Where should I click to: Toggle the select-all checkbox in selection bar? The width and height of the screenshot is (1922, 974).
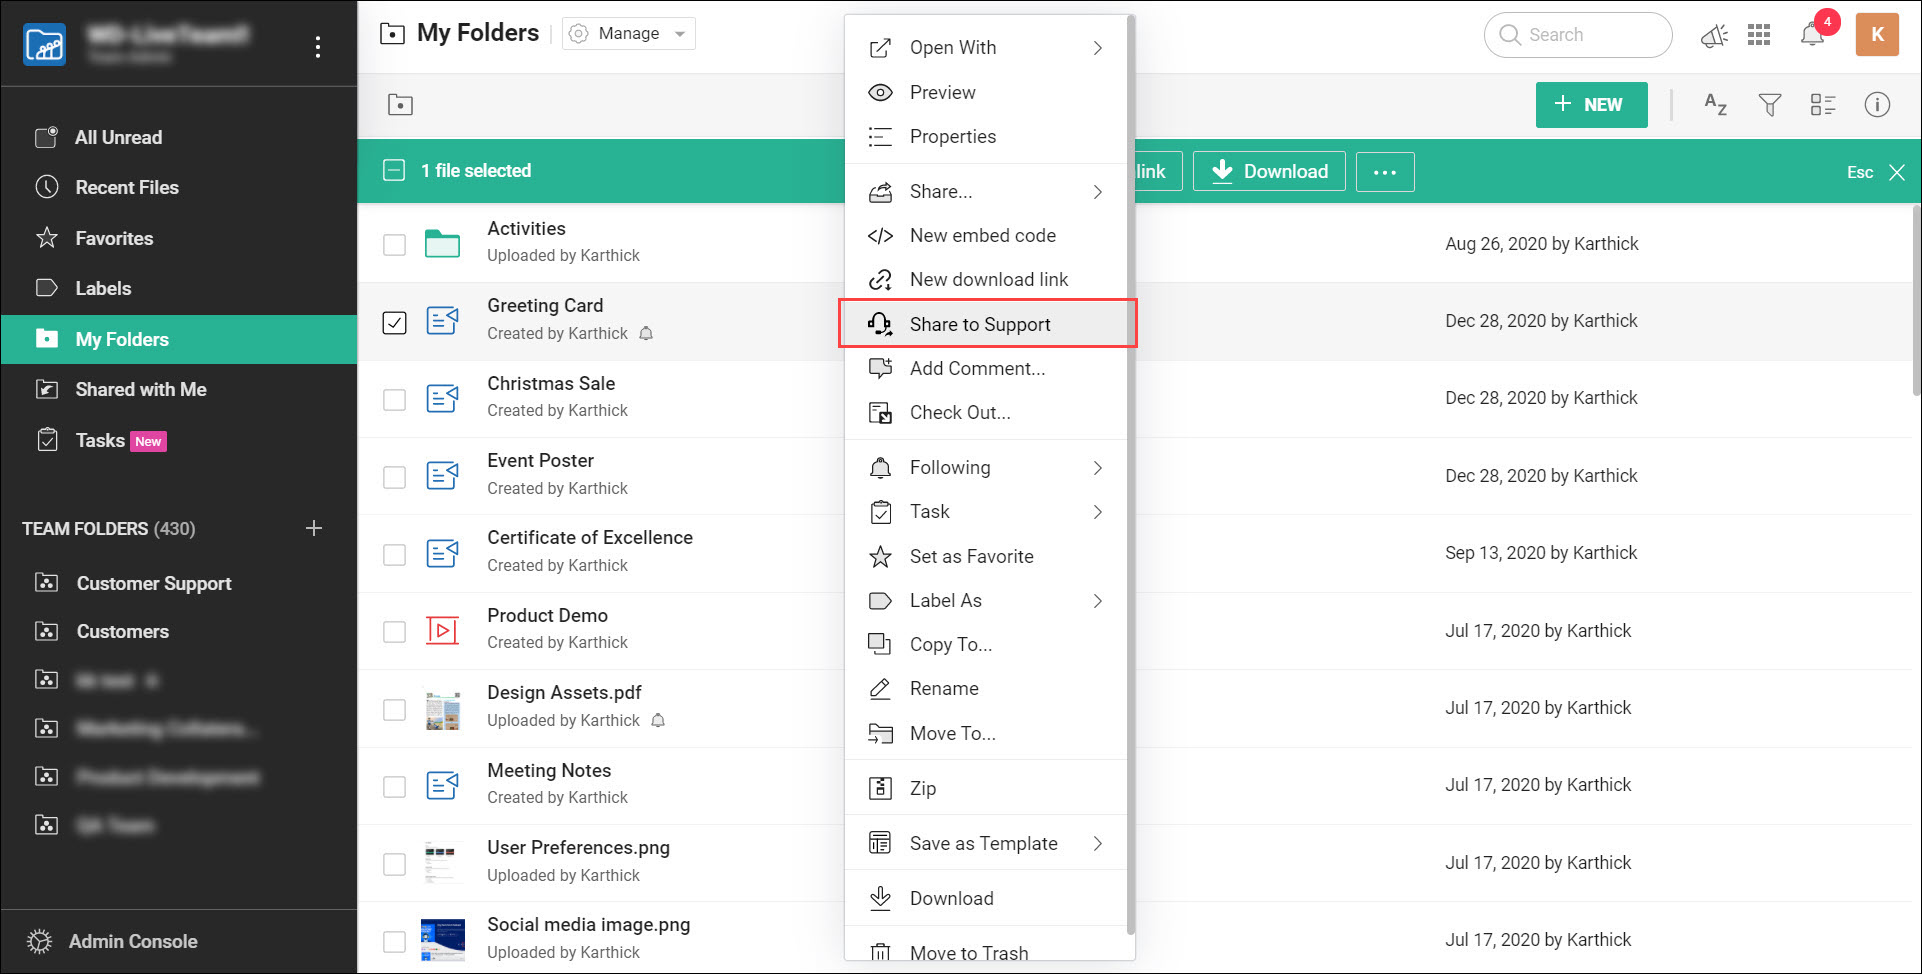(x=394, y=171)
